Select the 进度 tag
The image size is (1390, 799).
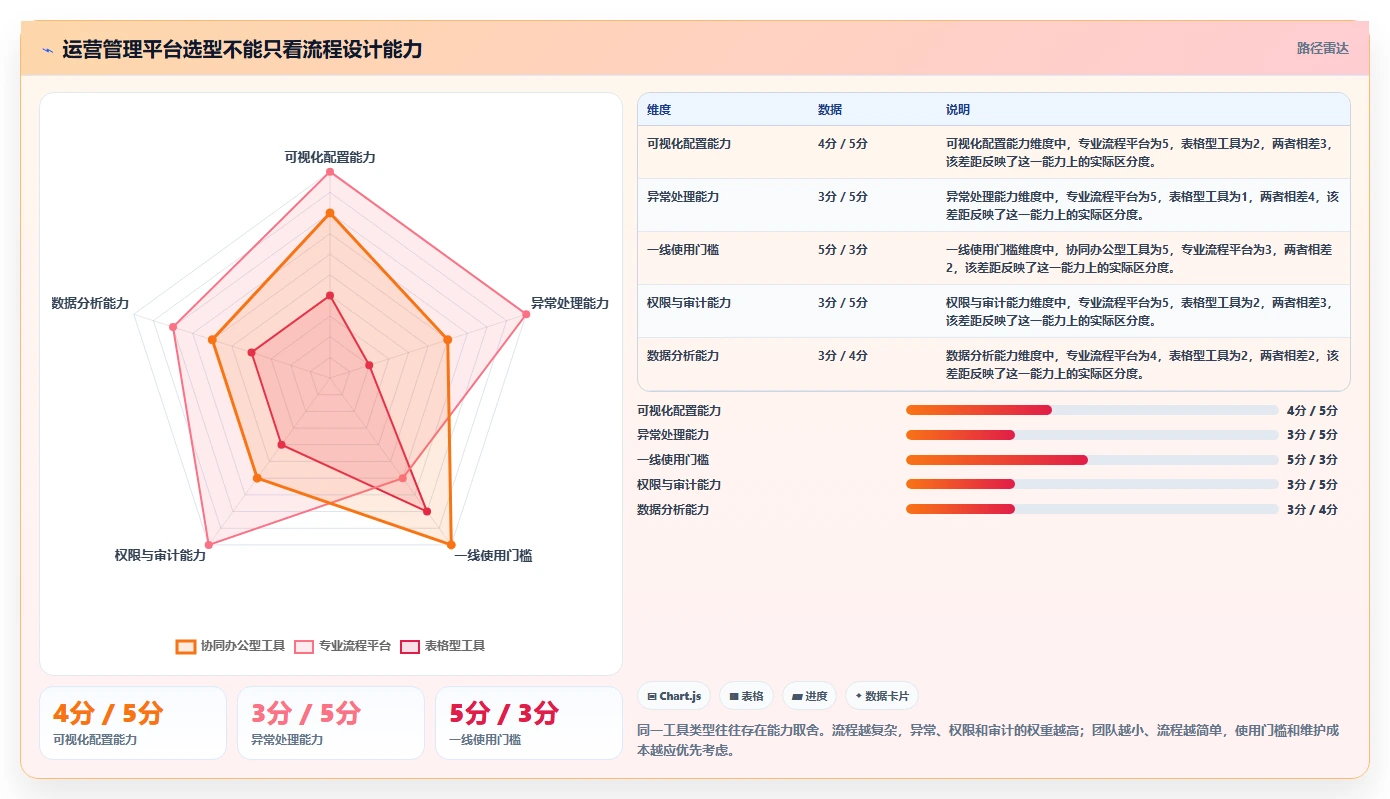809,696
